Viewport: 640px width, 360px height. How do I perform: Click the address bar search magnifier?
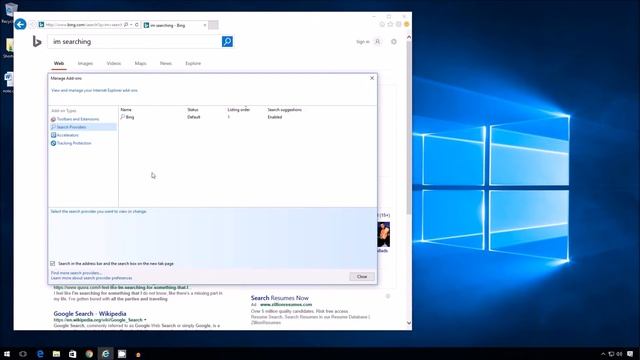click(x=126, y=25)
